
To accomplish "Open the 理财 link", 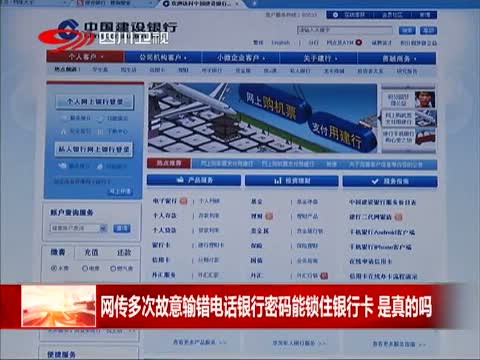I will point(256,216).
